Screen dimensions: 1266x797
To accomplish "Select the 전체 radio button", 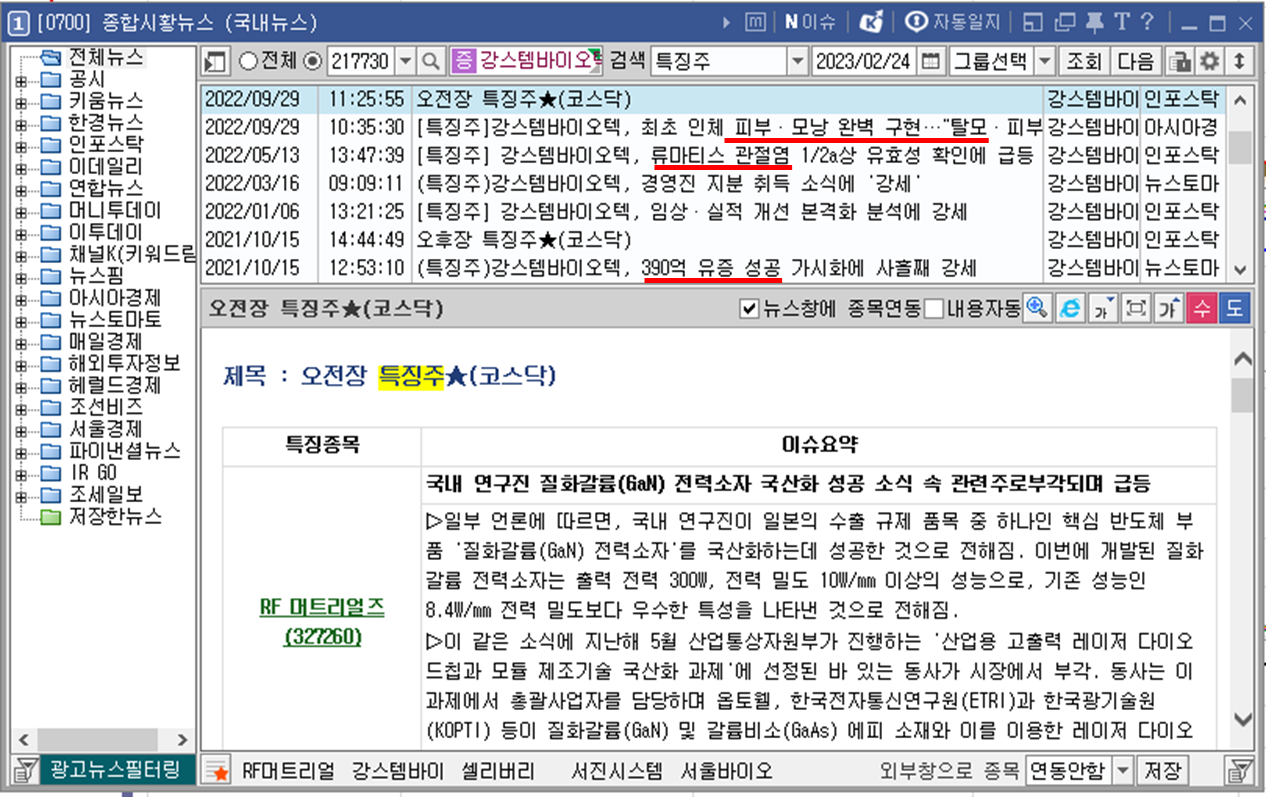I will 248,62.
